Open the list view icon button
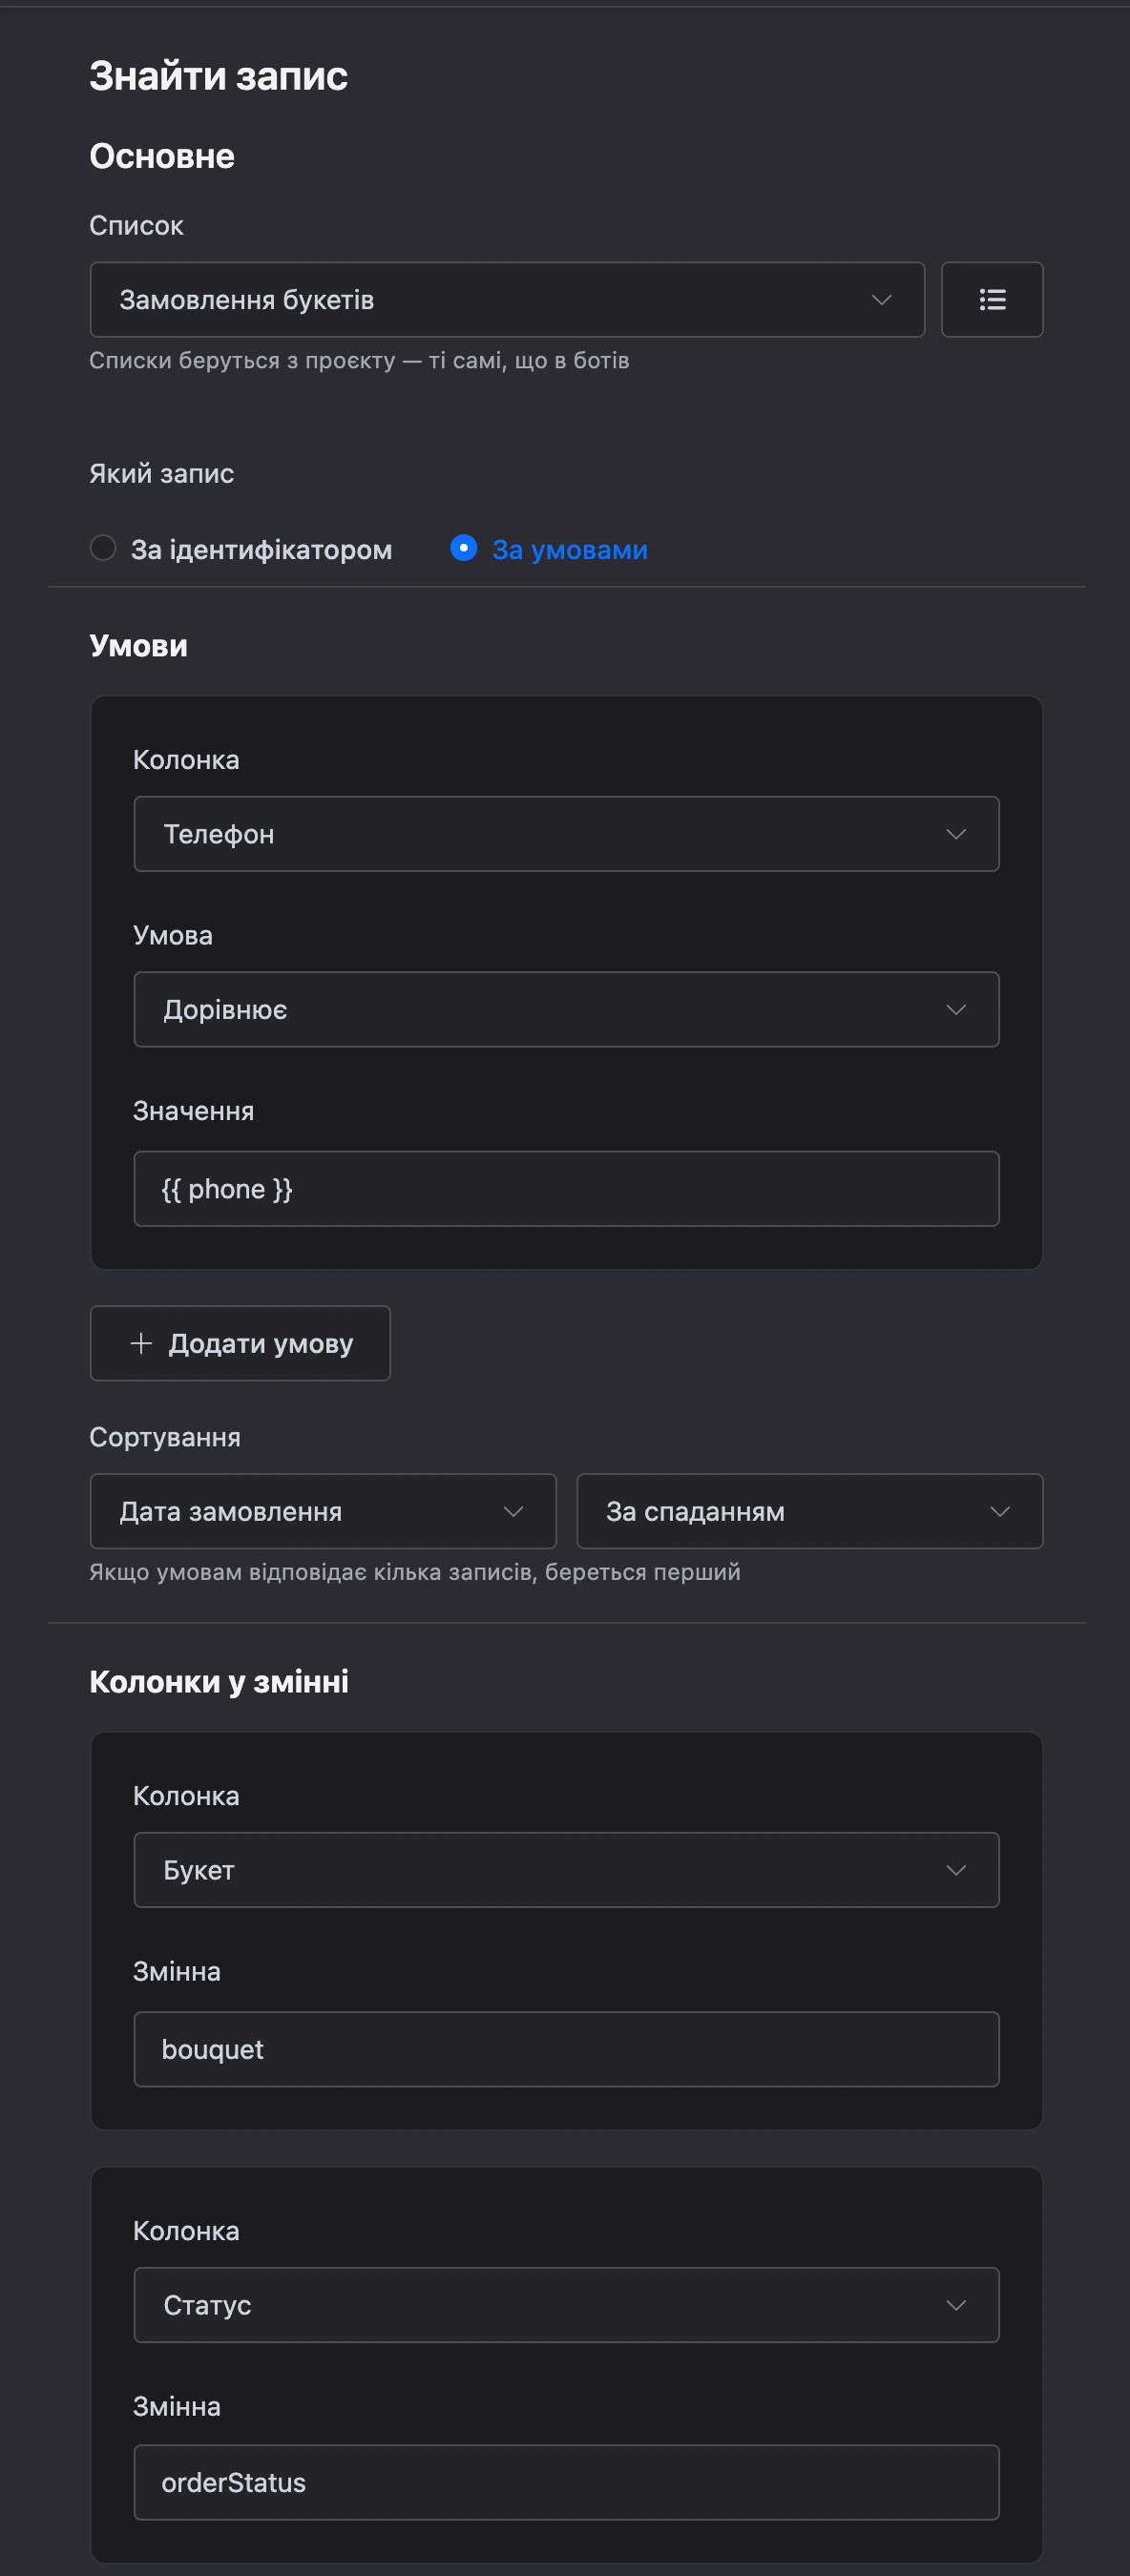Viewport: 1130px width, 2576px height. pos(992,300)
